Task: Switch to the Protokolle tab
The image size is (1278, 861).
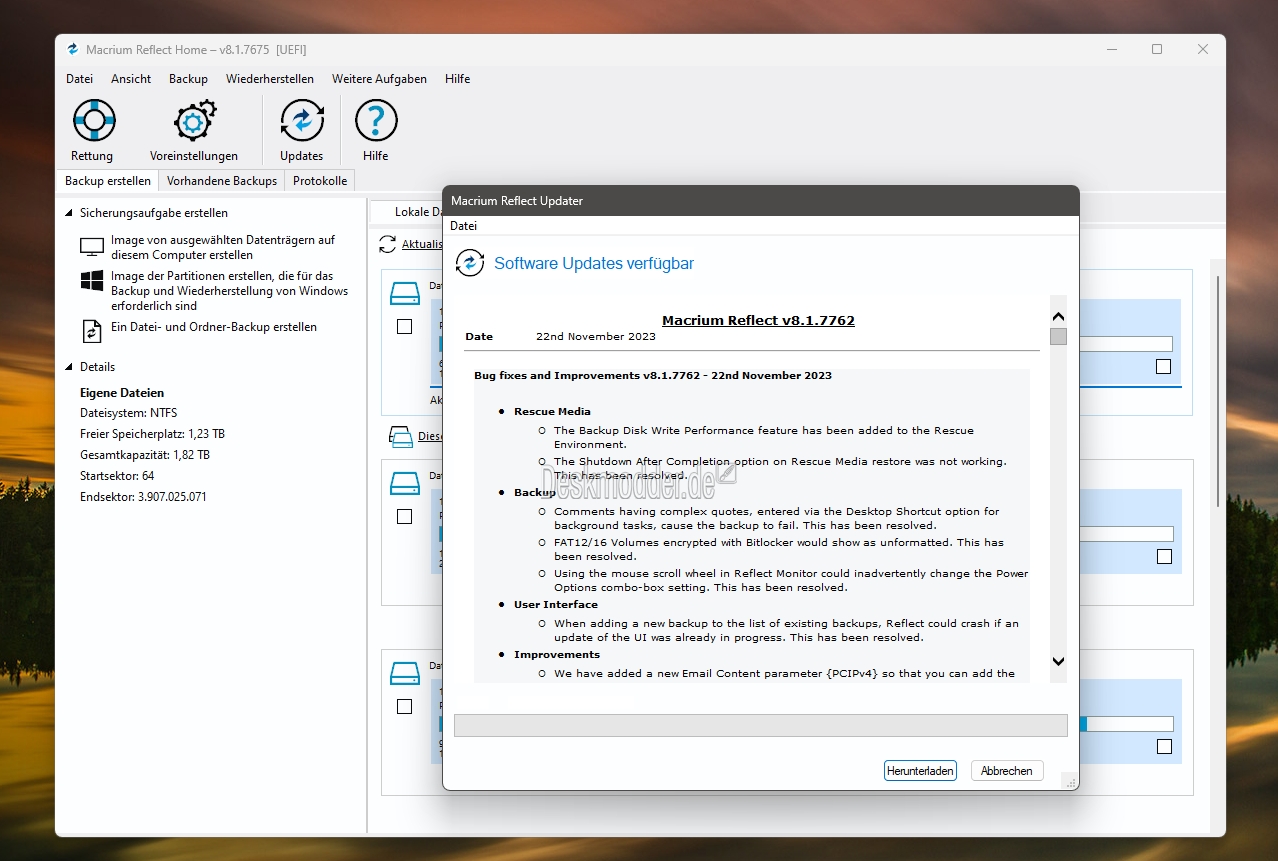Action: point(320,181)
